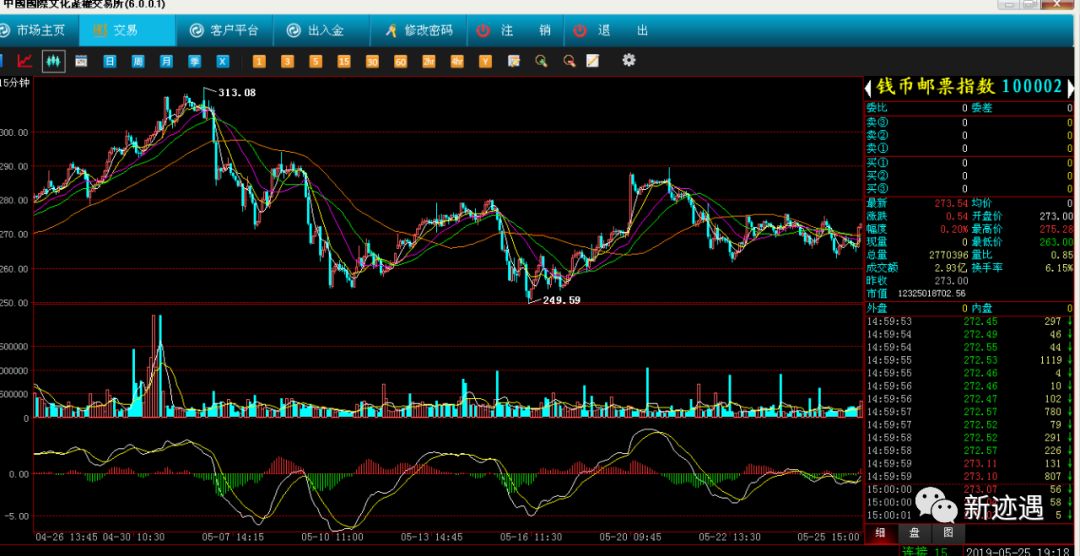Click the latest price 273.54
Image resolution: width=1080 pixels, height=556 pixels.
point(951,203)
